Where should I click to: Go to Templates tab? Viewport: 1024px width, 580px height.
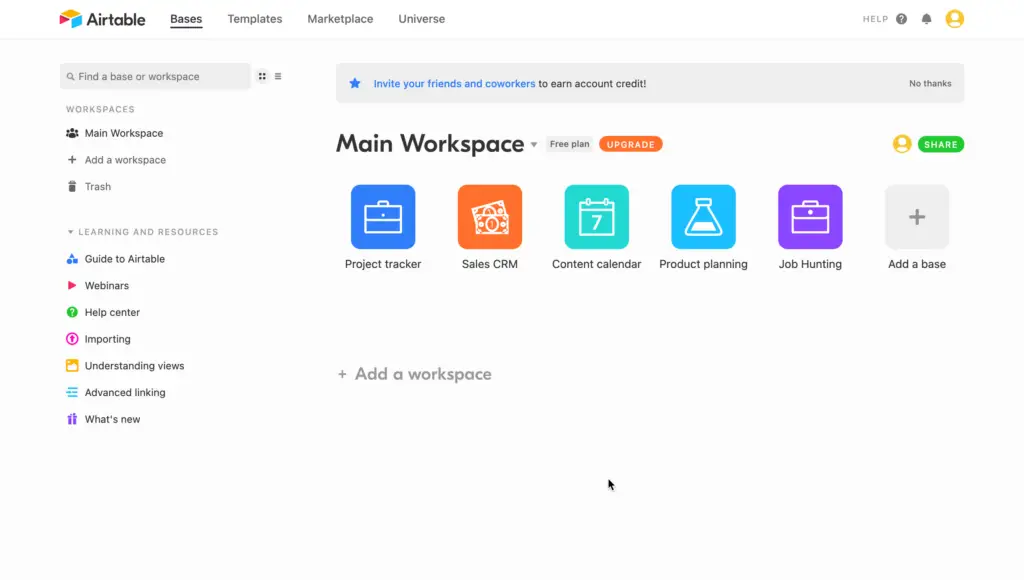coord(255,19)
